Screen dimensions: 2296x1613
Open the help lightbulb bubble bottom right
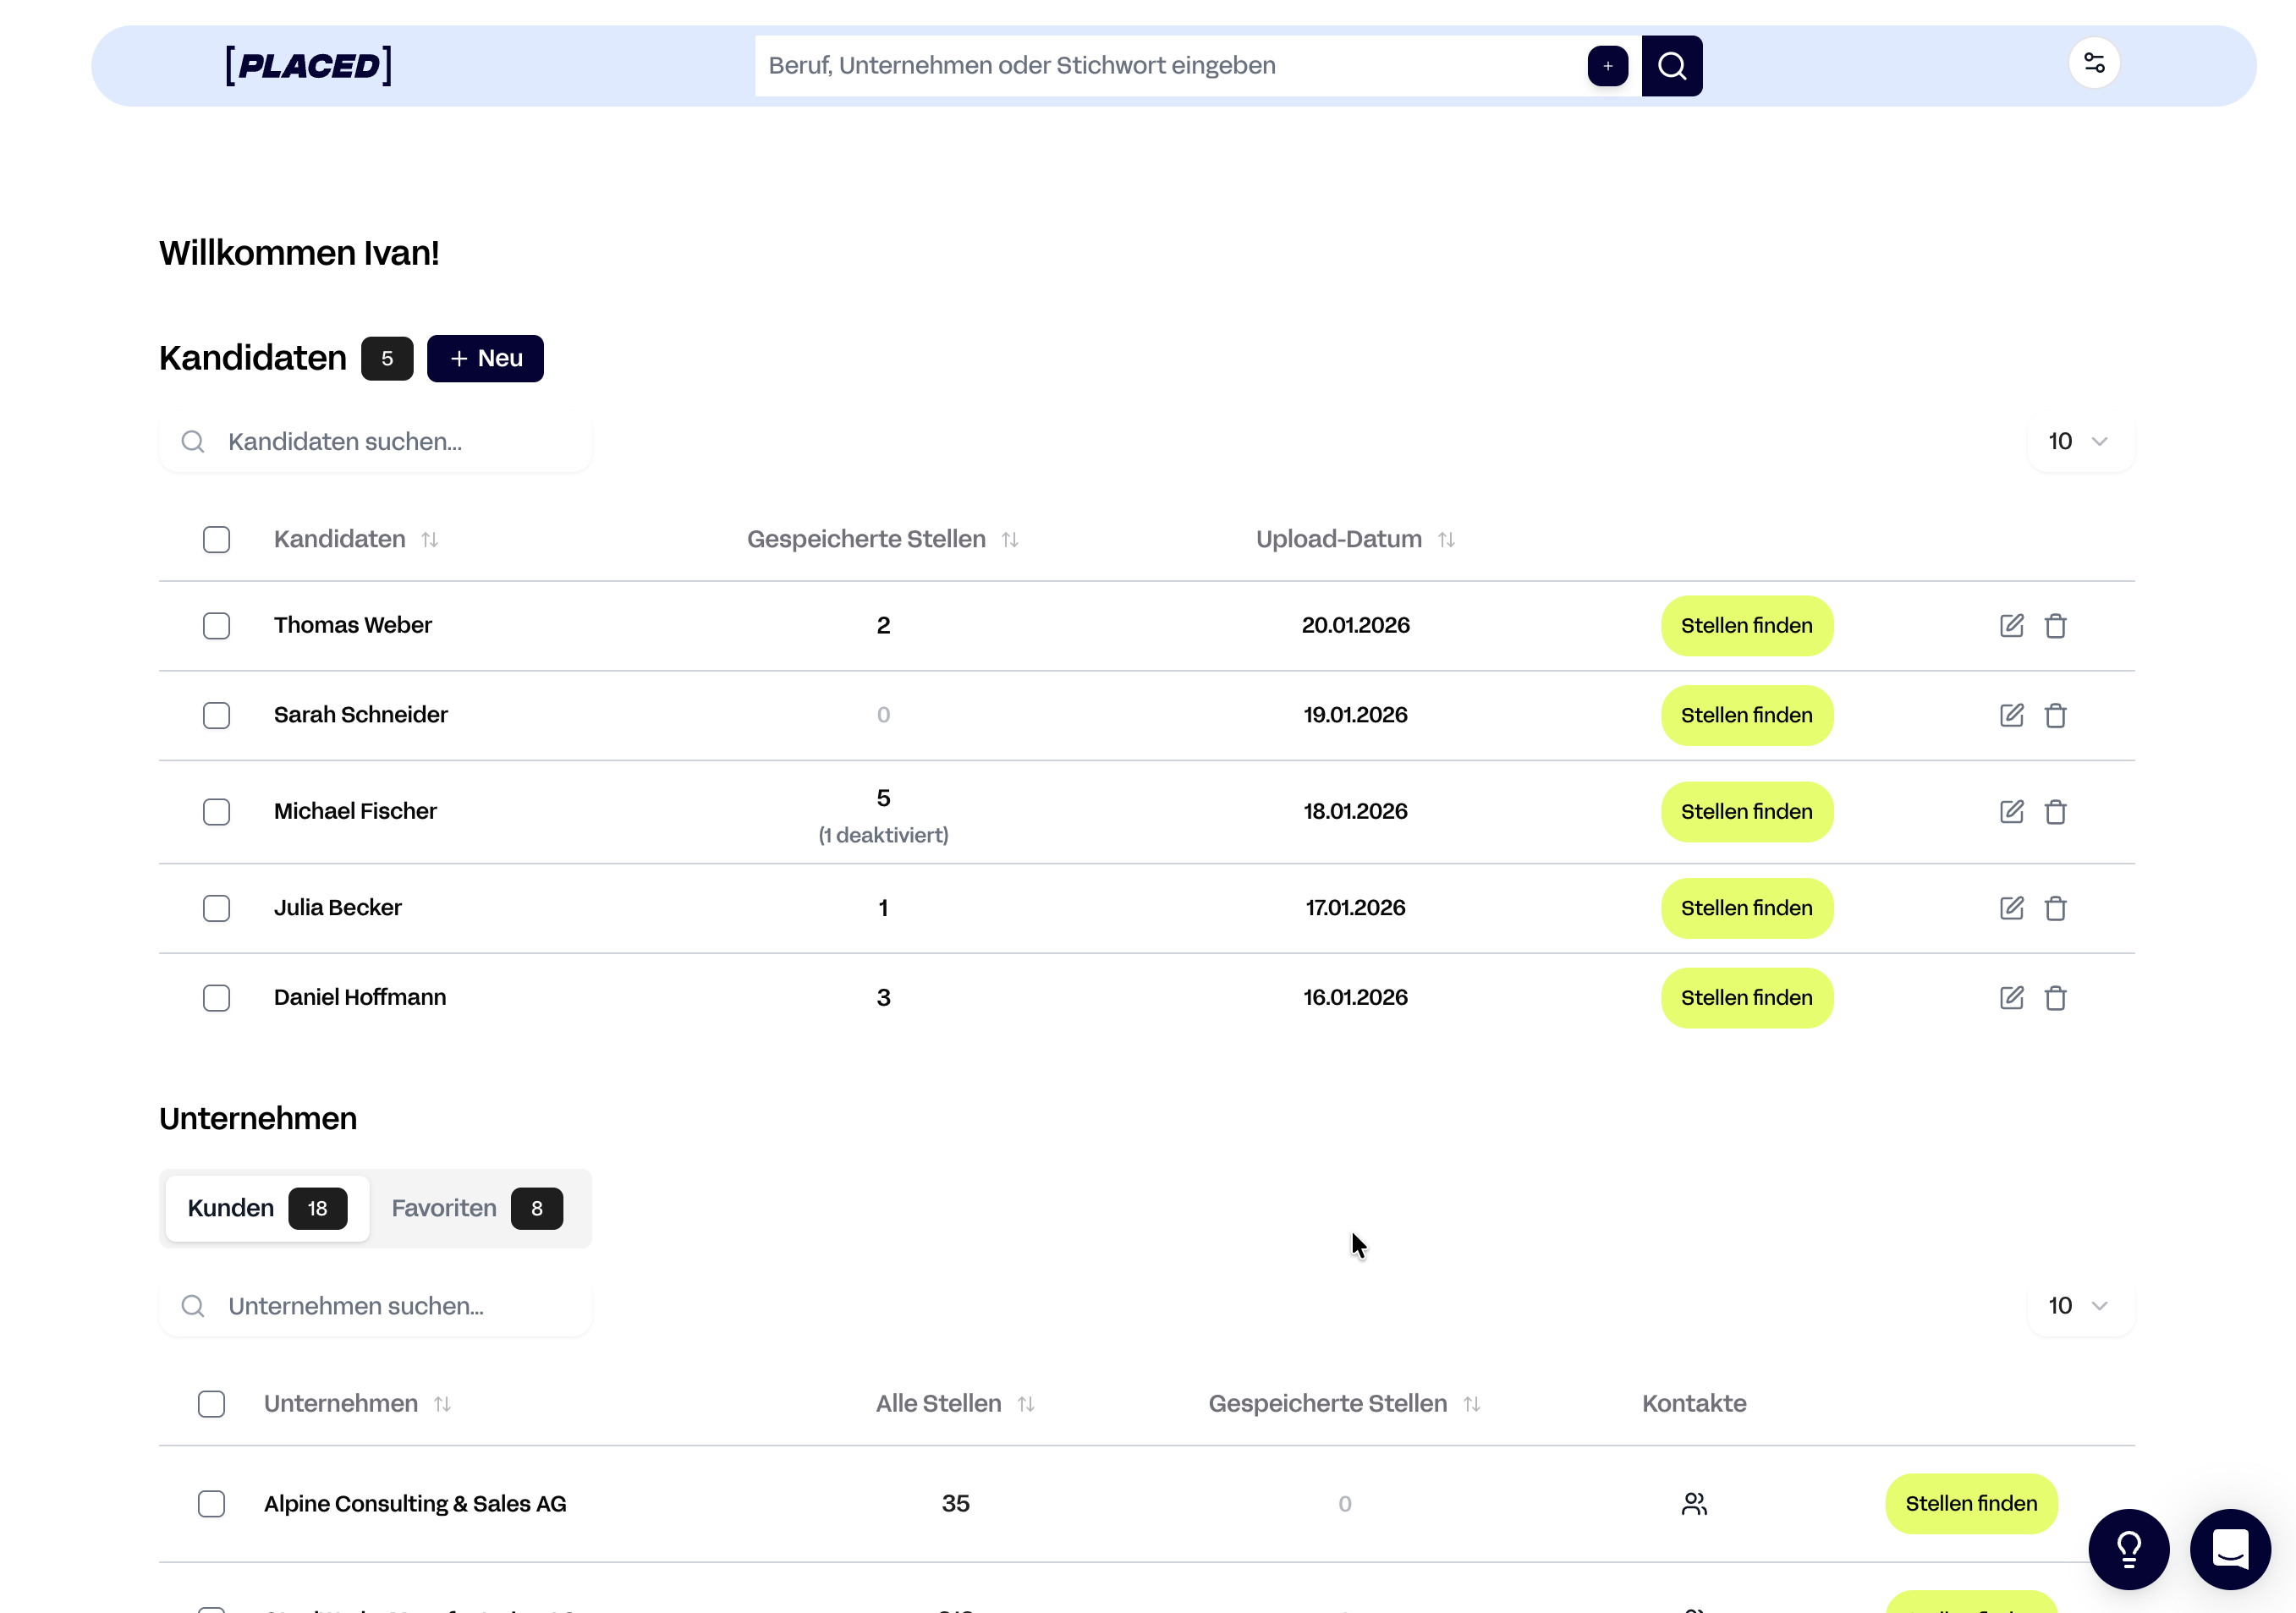(2129, 1549)
